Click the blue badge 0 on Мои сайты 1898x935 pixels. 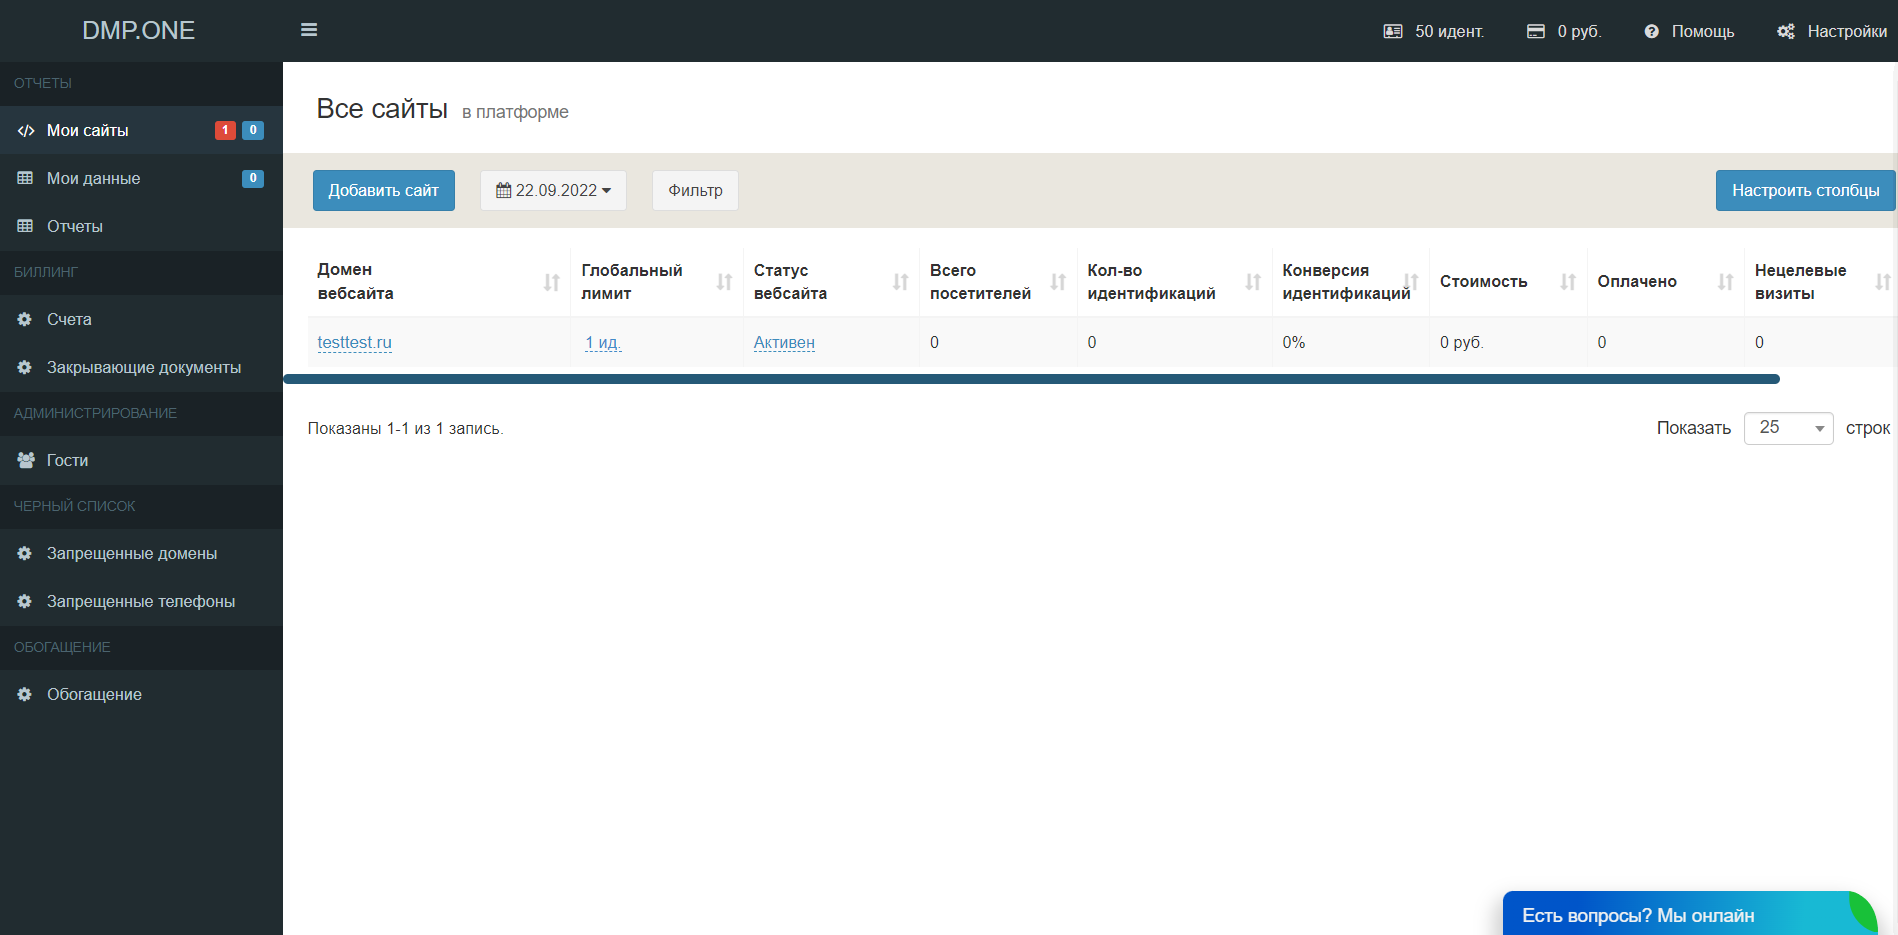[253, 130]
